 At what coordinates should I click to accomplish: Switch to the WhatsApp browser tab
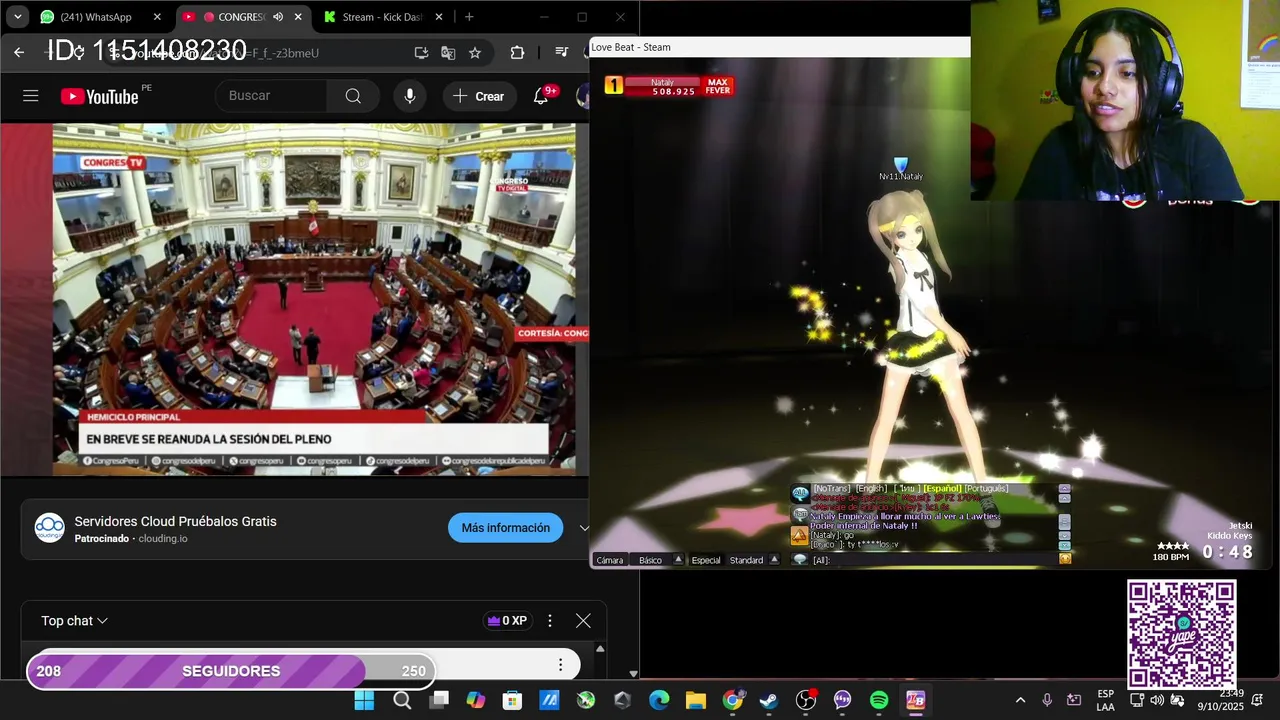point(100,17)
